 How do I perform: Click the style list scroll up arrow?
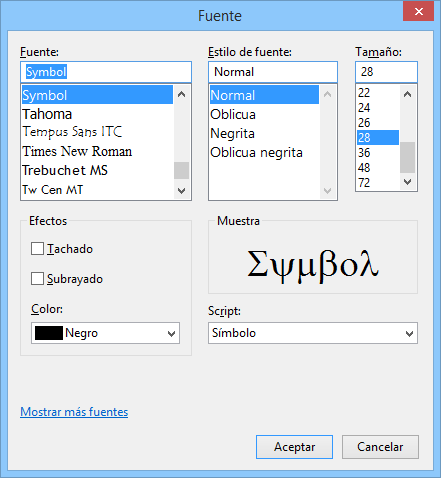click(x=328, y=94)
